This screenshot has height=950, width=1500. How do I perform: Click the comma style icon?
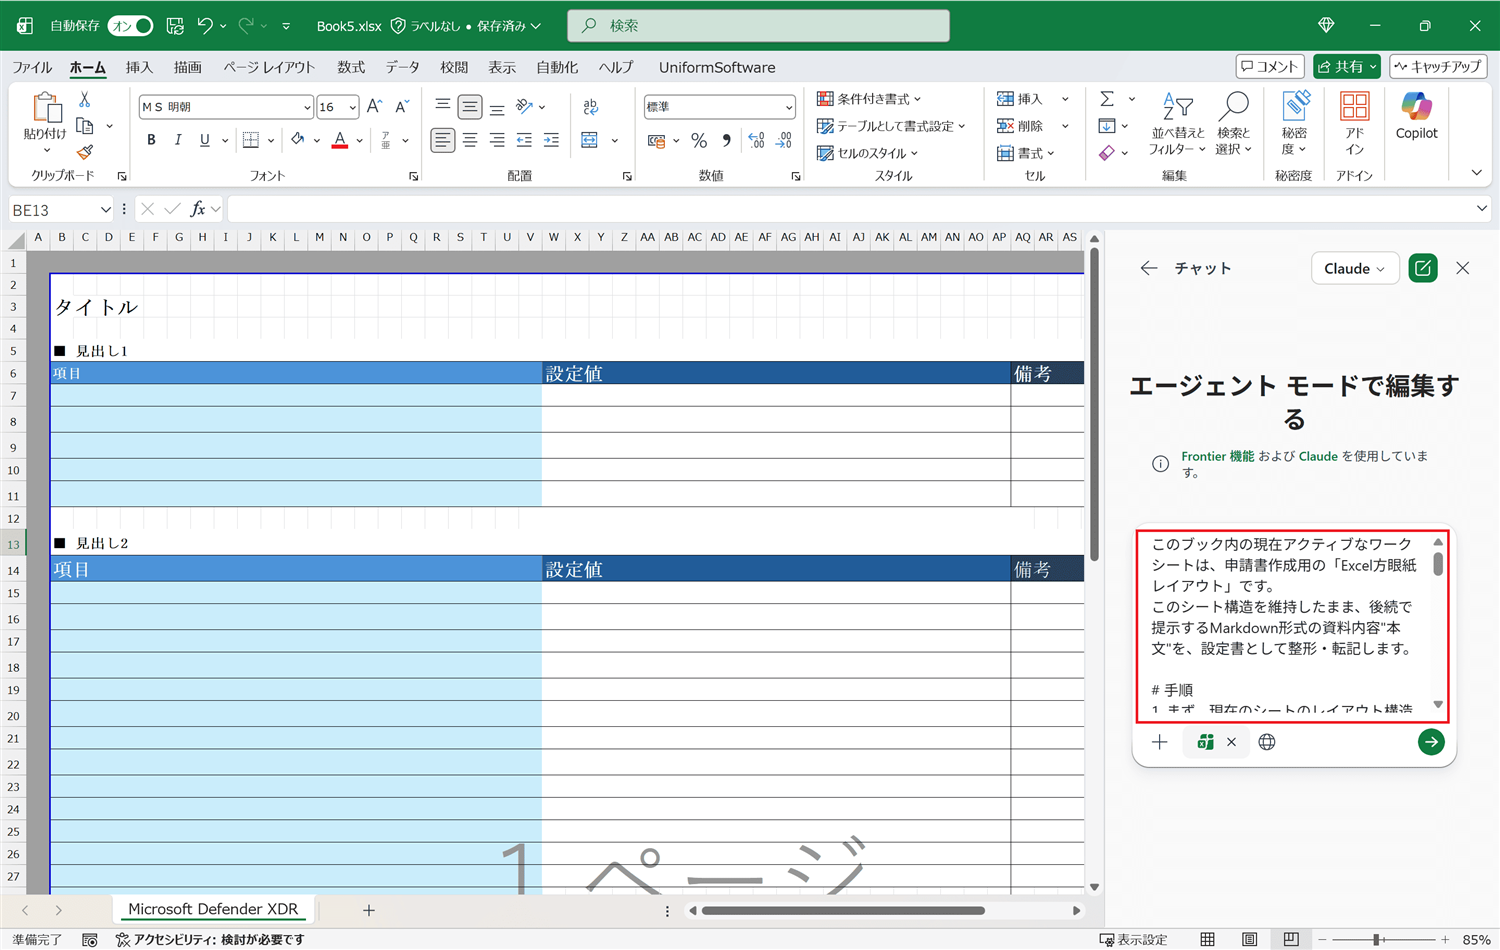(727, 140)
